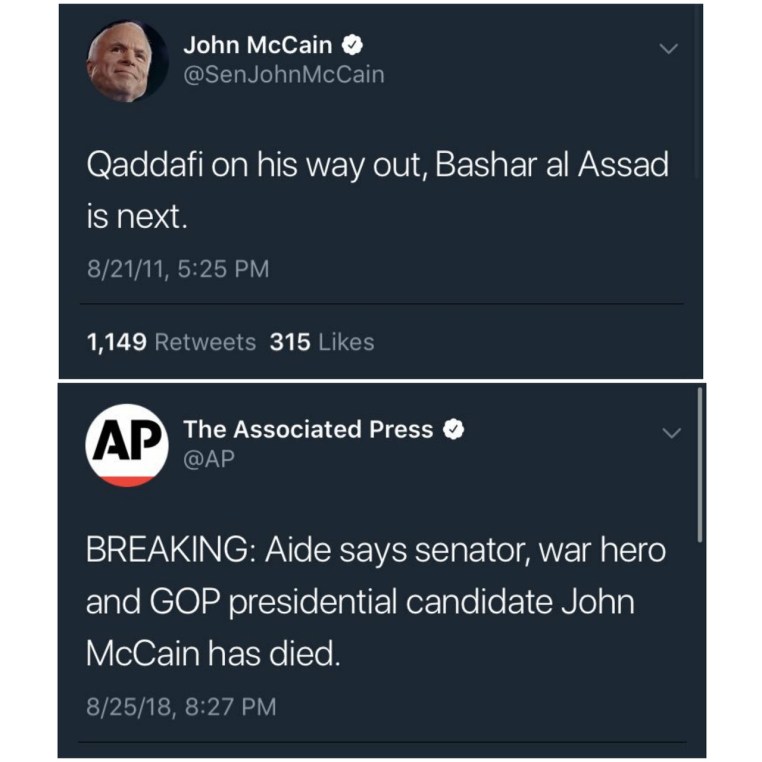Click the verified badge beside John McCain
Screen dimensions: 762x762
point(353,45)
